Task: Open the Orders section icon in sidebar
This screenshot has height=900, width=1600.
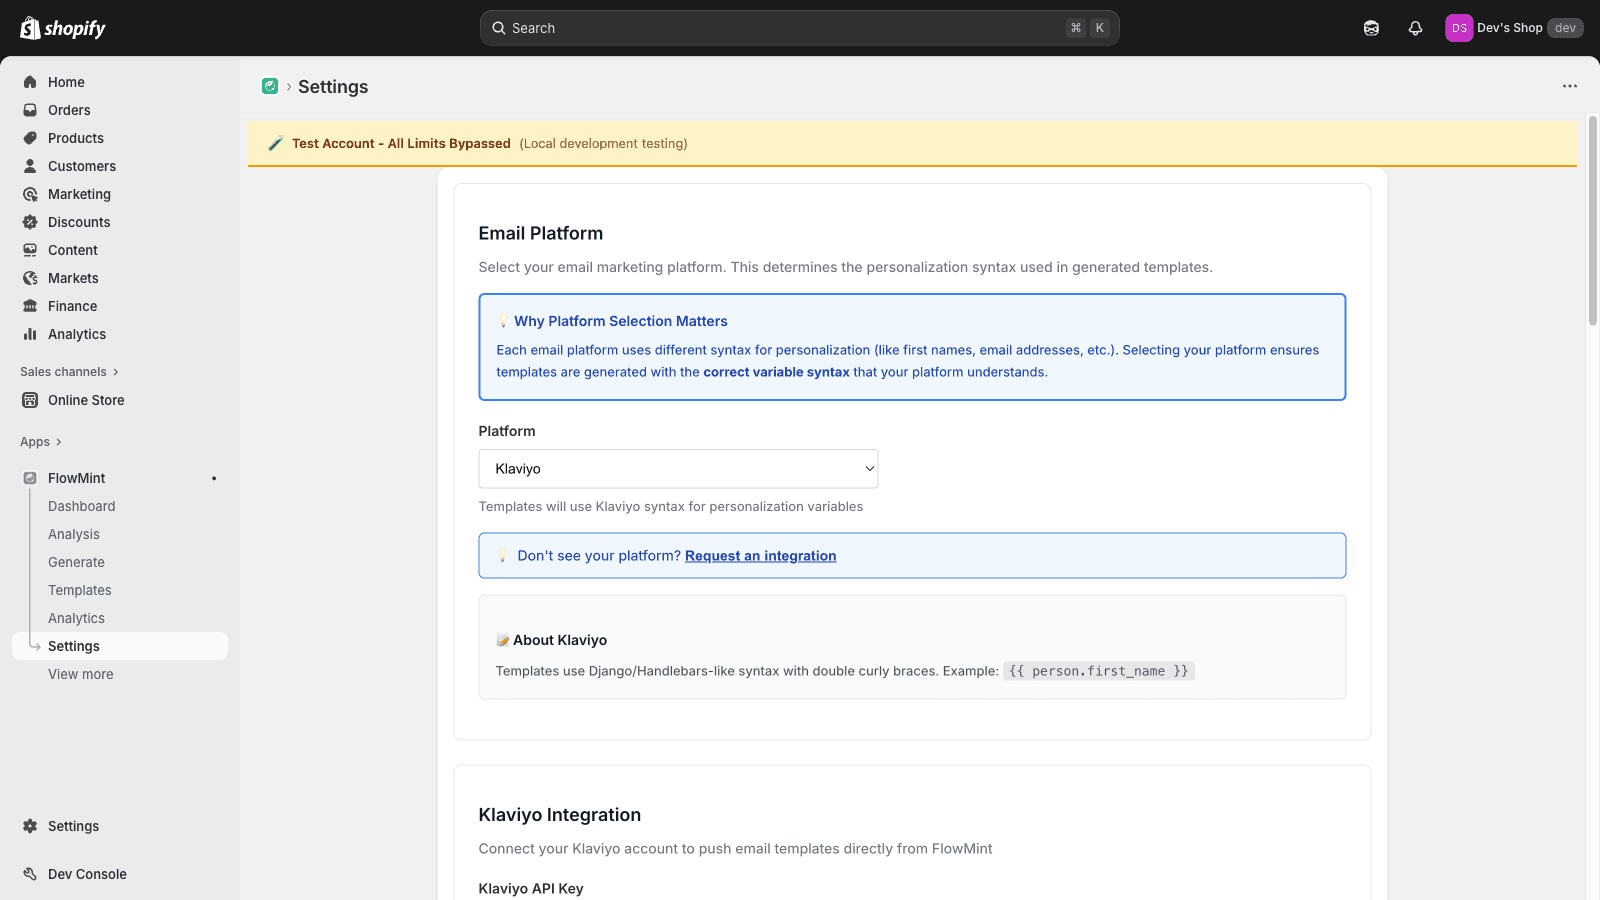Action: (x=30, y=110)
